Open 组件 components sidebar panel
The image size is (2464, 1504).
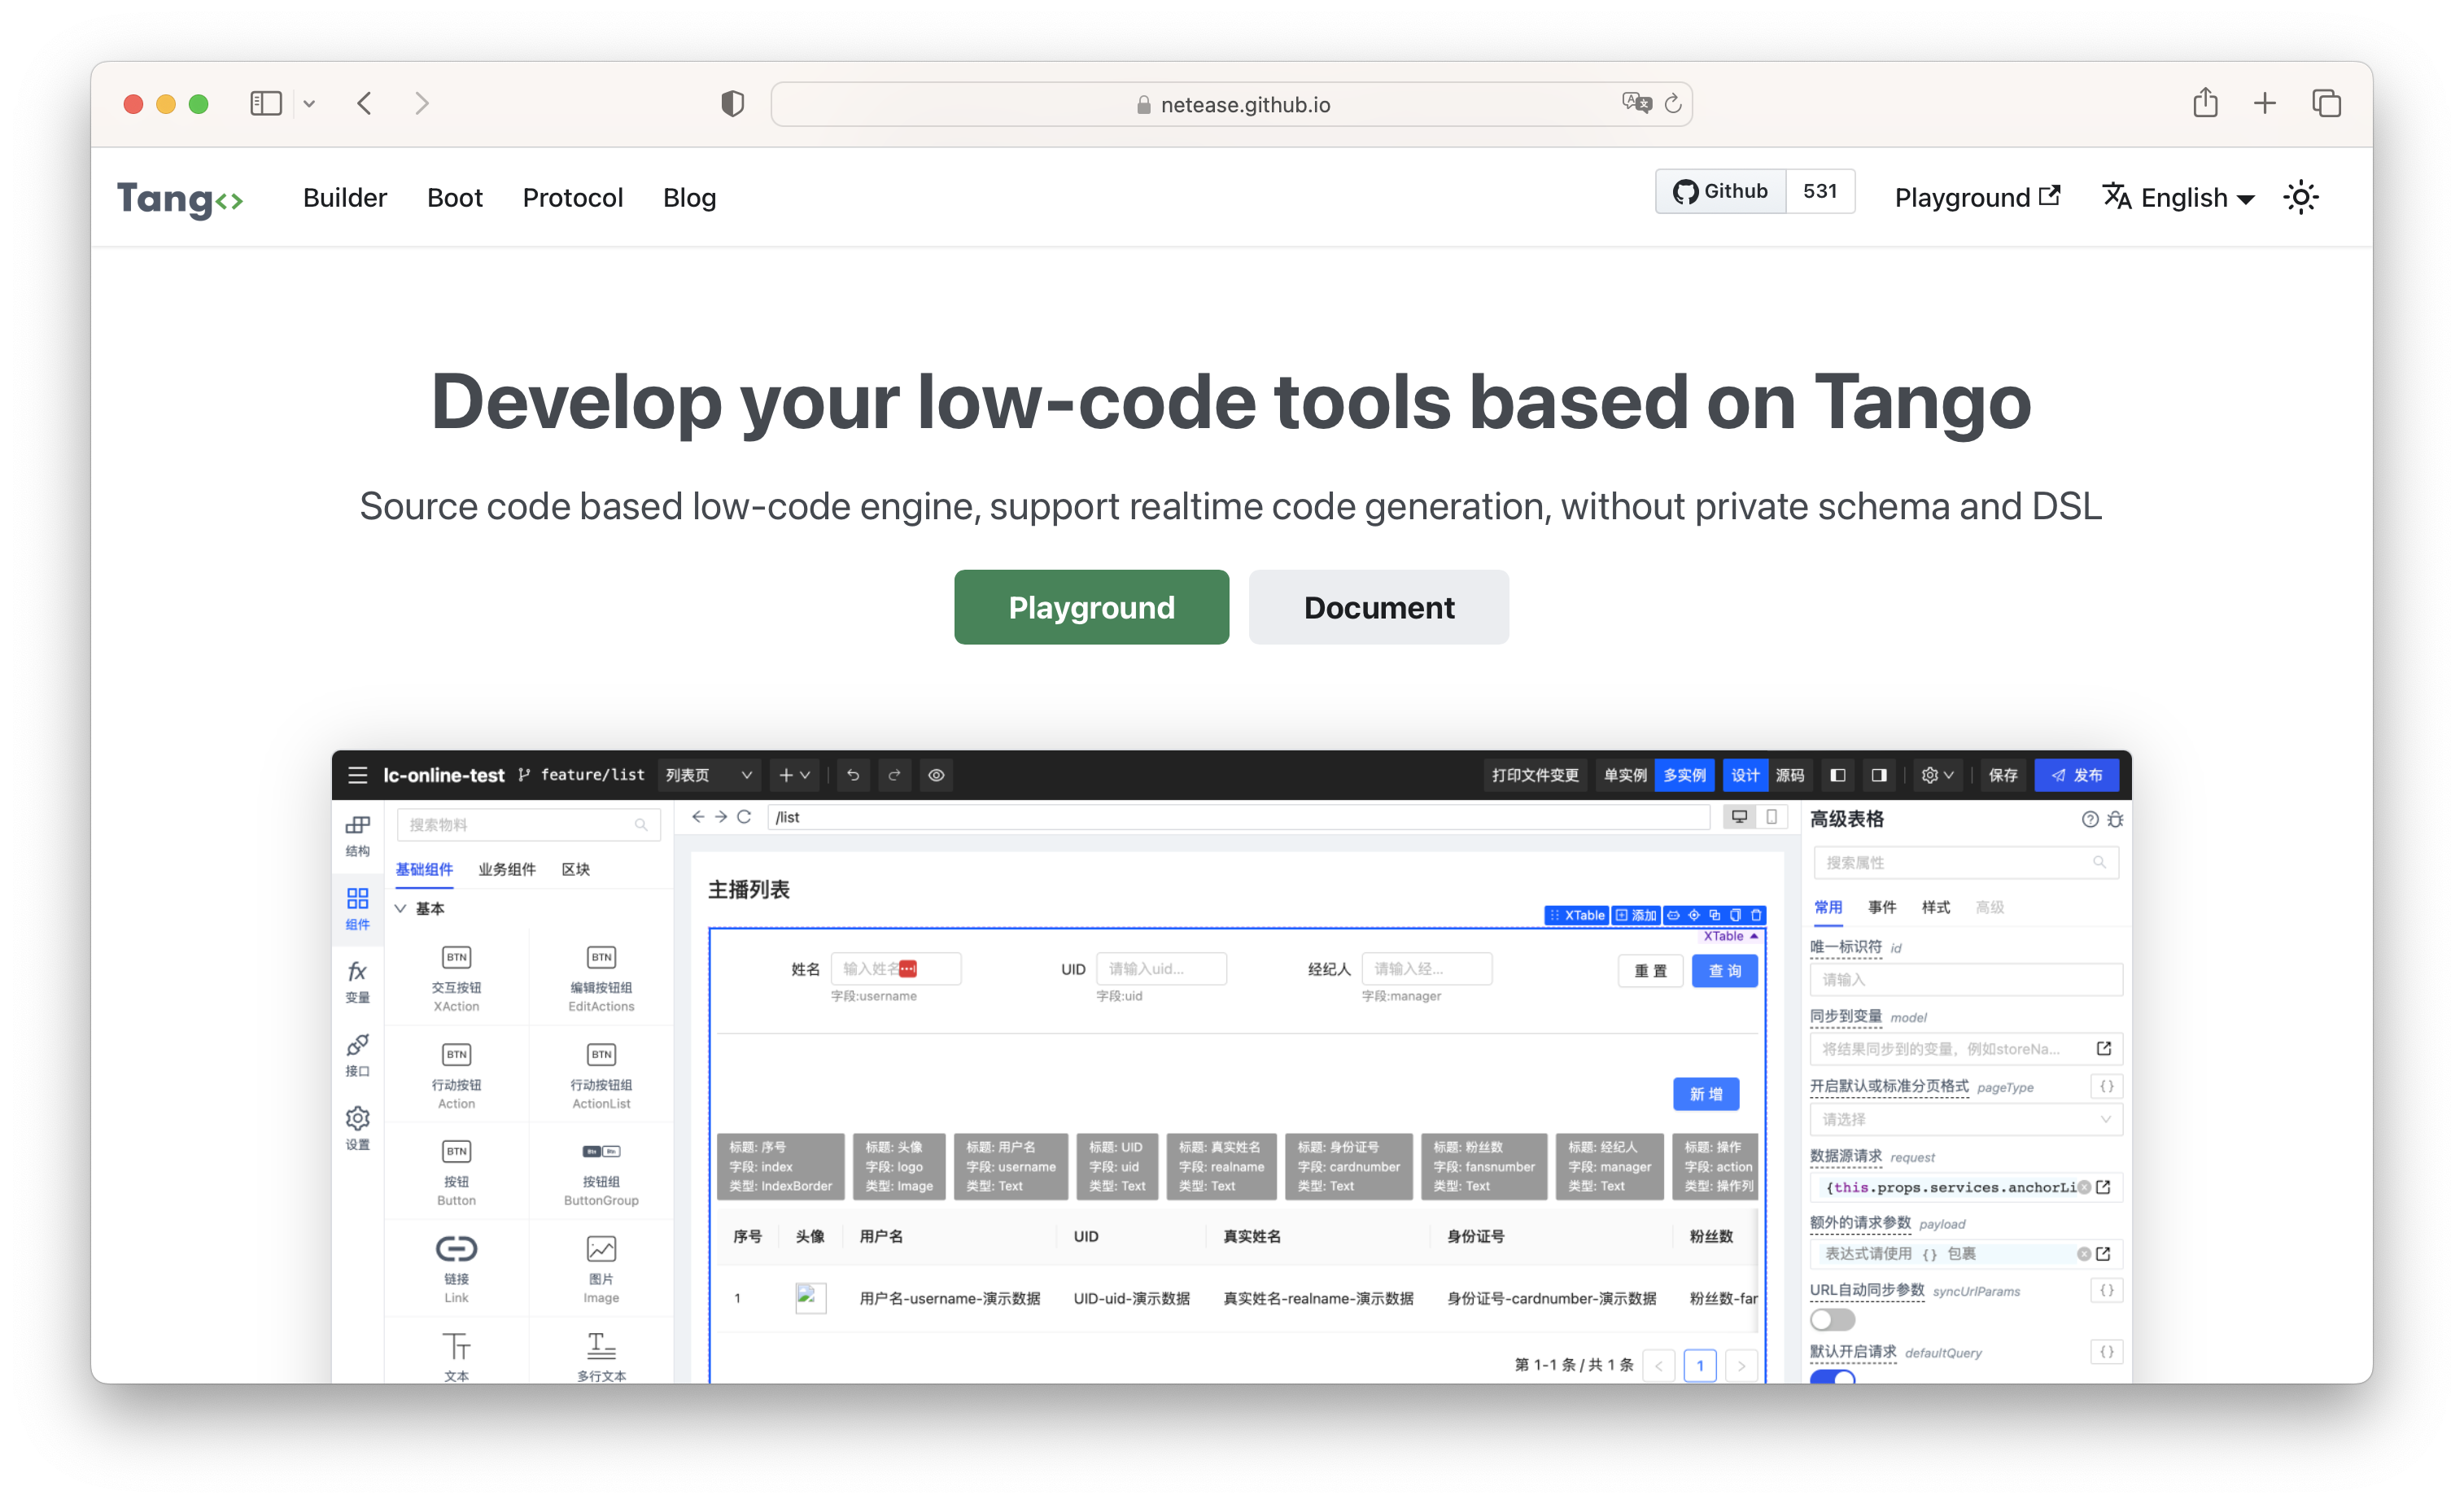point(357,908)
